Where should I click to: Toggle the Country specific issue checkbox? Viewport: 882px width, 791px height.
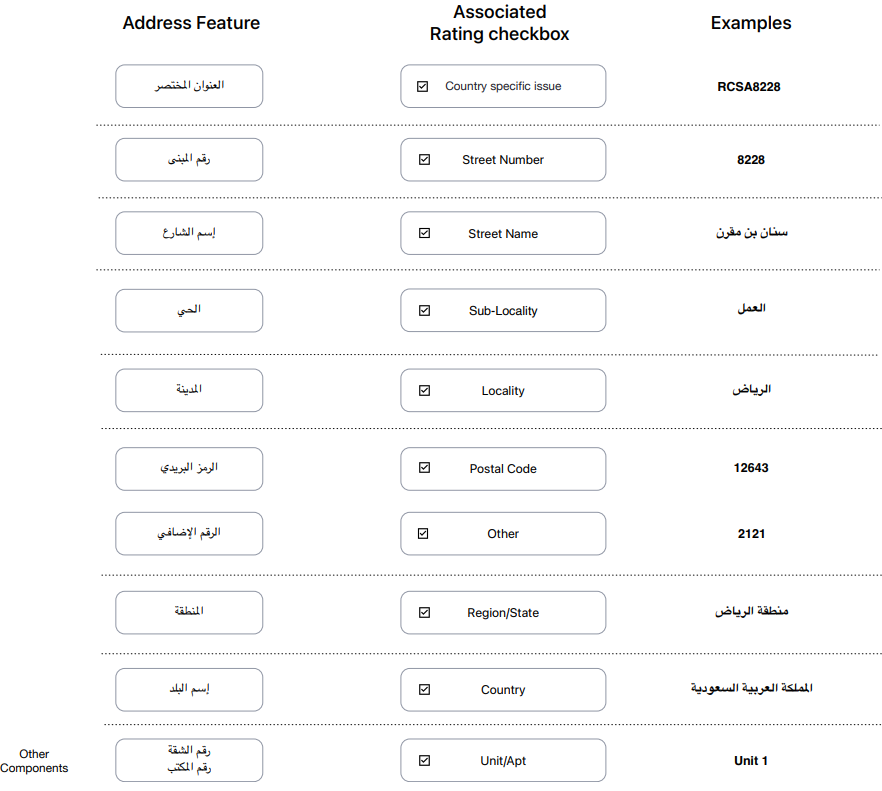(422, 86)
